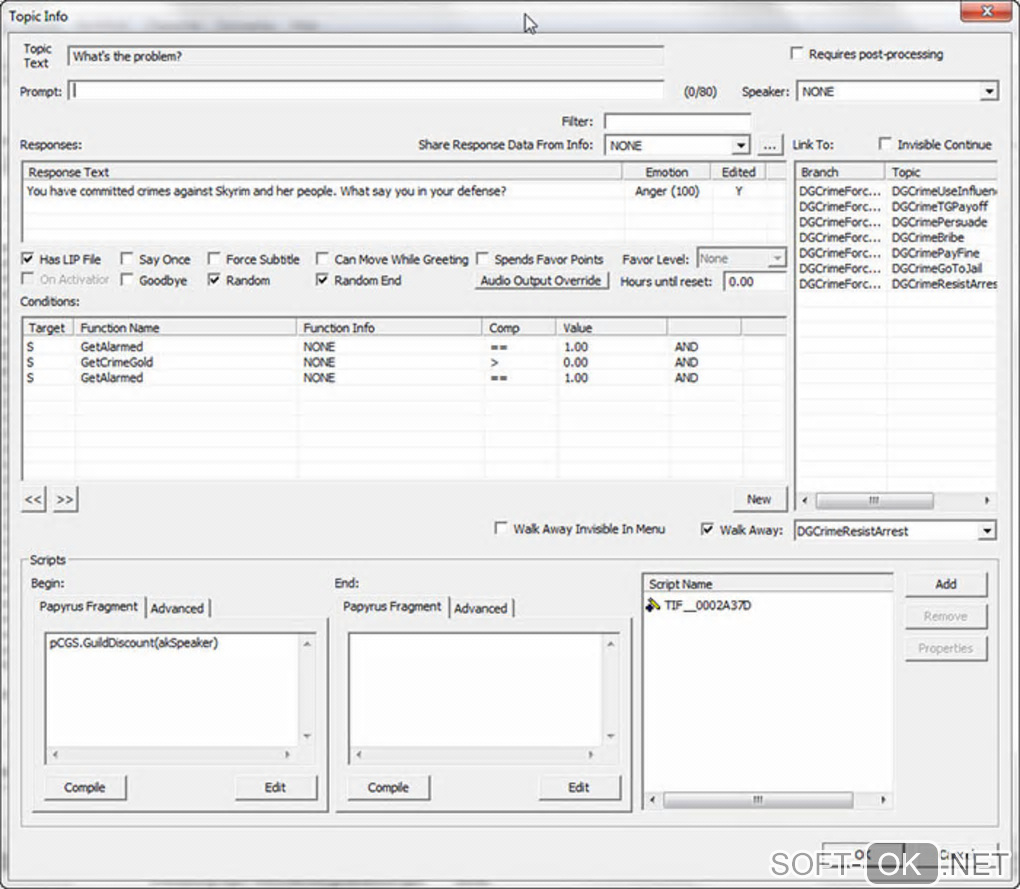Screen dimensions: 1020x889
Task: Compile the Begin script fragment
Action: coord(85,787)
